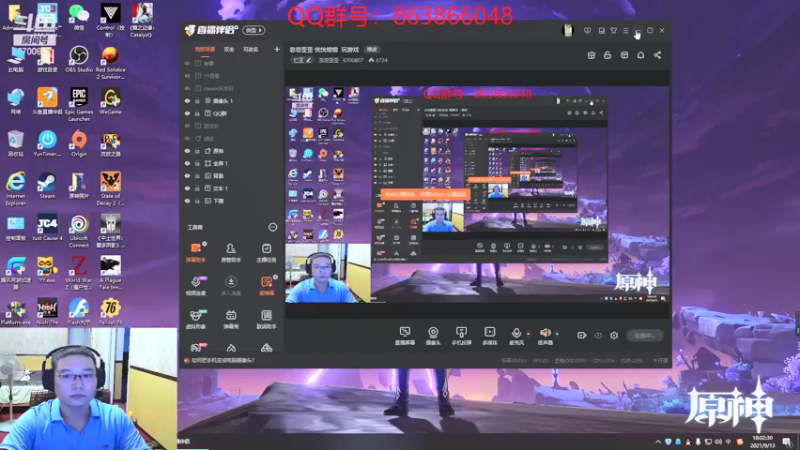Collapse the 工具箱 toolbox panel
This screenshot has height=450, width=800.
272,227
